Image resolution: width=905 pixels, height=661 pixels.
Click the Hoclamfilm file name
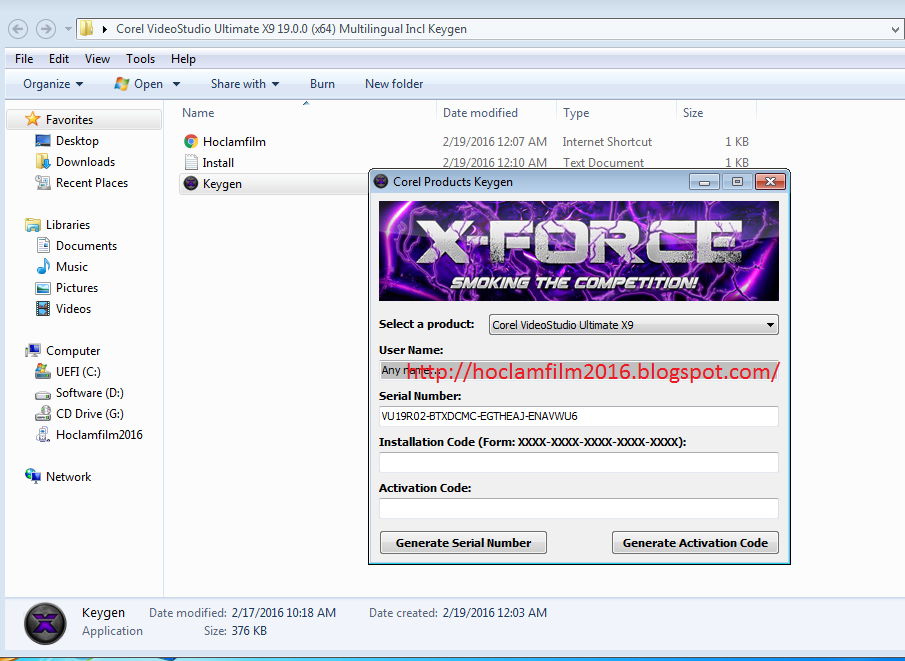point(234,142)
